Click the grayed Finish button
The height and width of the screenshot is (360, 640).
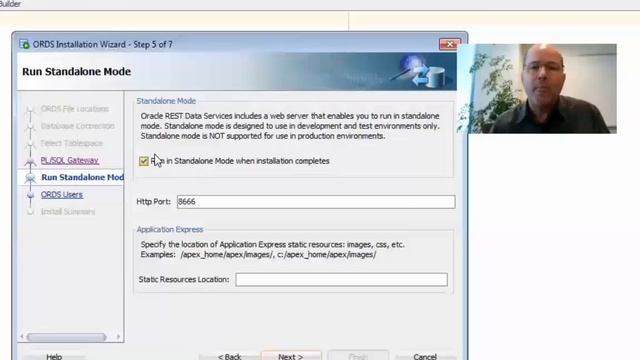pyautogui.click(x=358, y=356)
